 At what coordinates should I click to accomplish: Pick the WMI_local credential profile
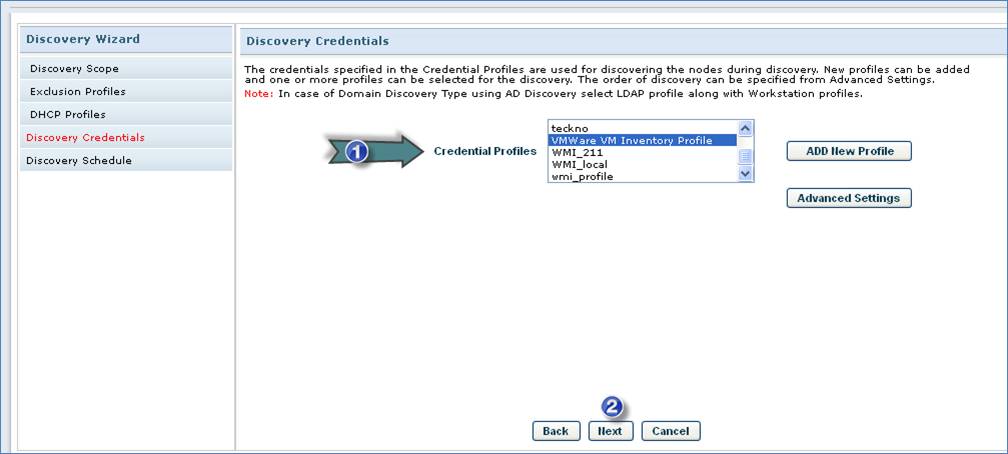click(580, 165)
